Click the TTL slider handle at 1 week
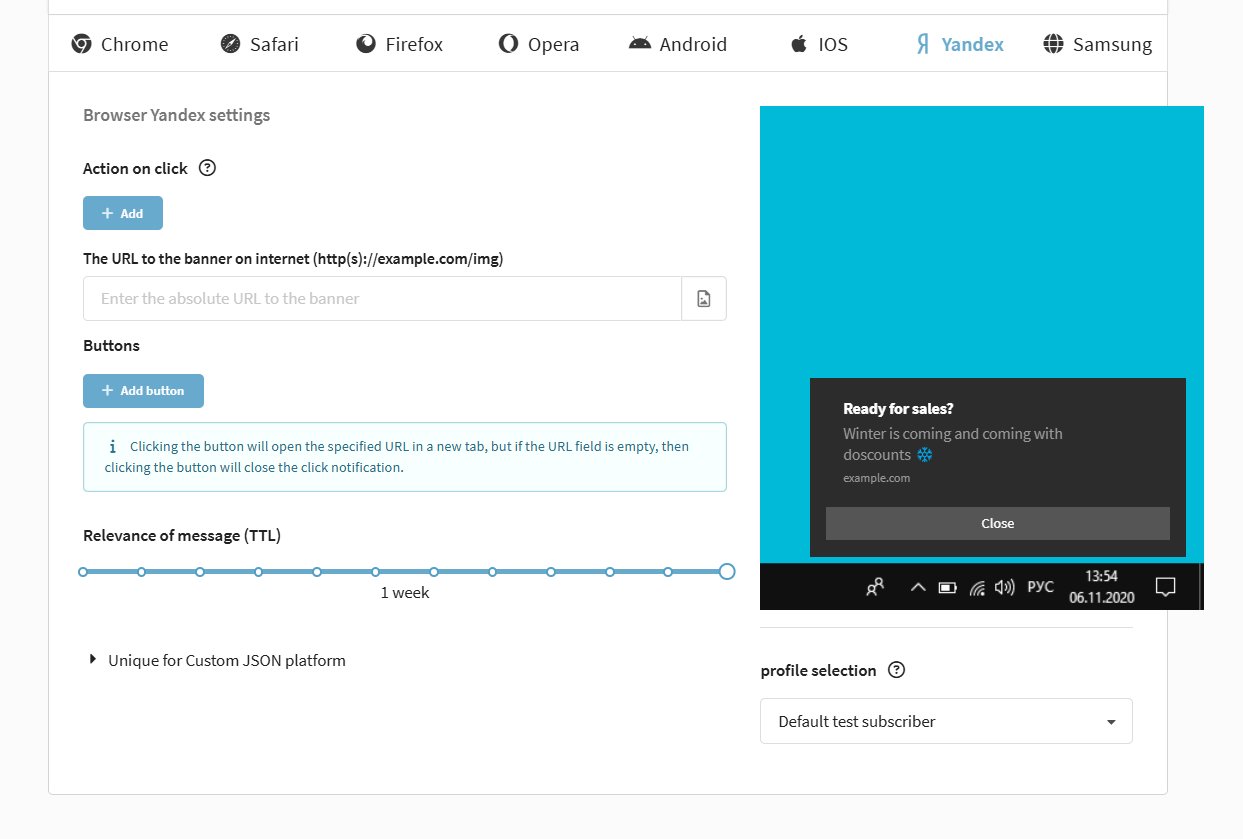 [727, 572]
